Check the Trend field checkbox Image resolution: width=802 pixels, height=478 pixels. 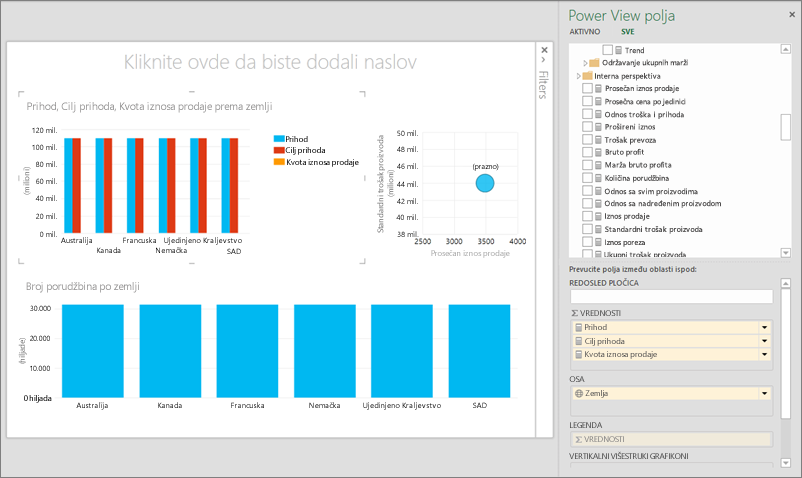click(x=608, y=50)
